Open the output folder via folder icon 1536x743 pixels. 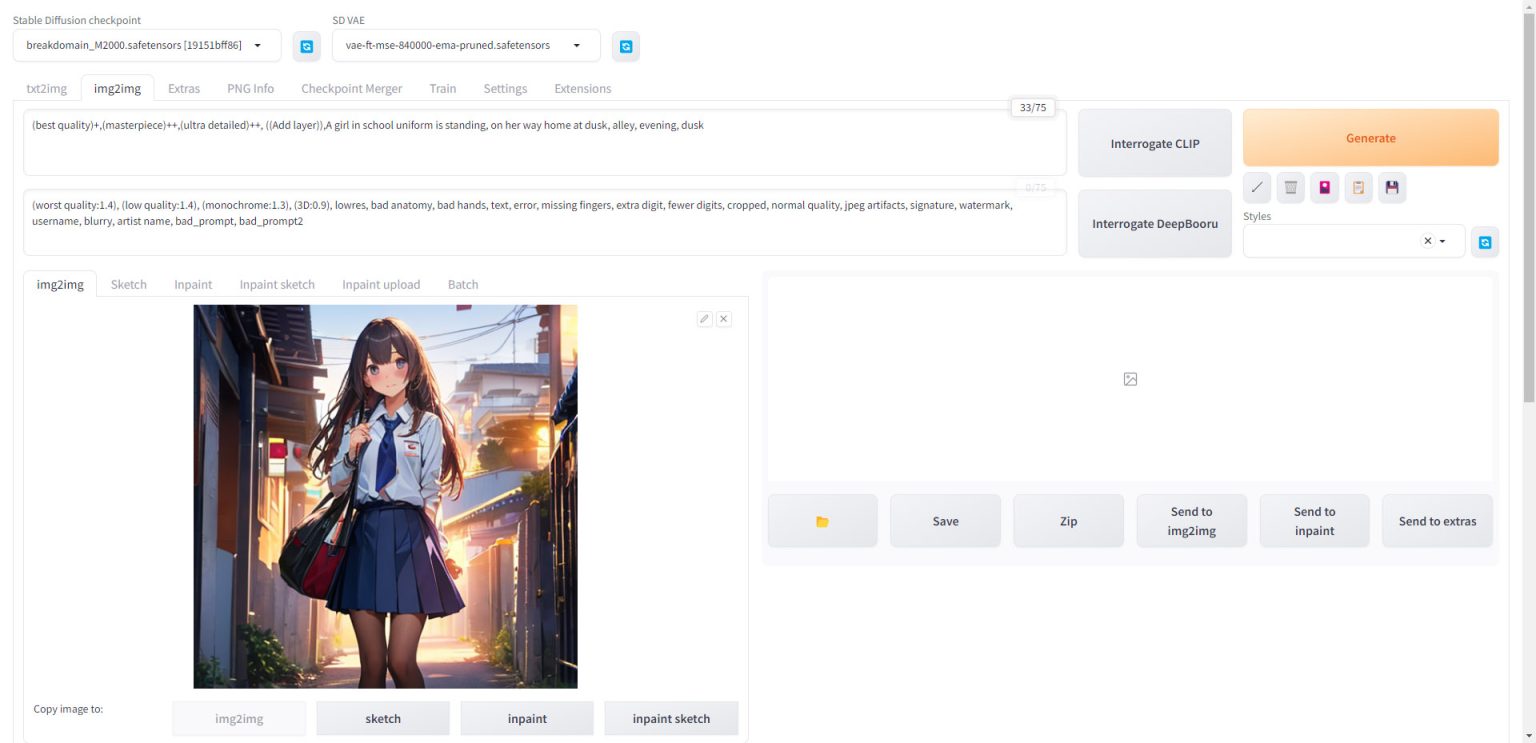click(x=822, y=521)
